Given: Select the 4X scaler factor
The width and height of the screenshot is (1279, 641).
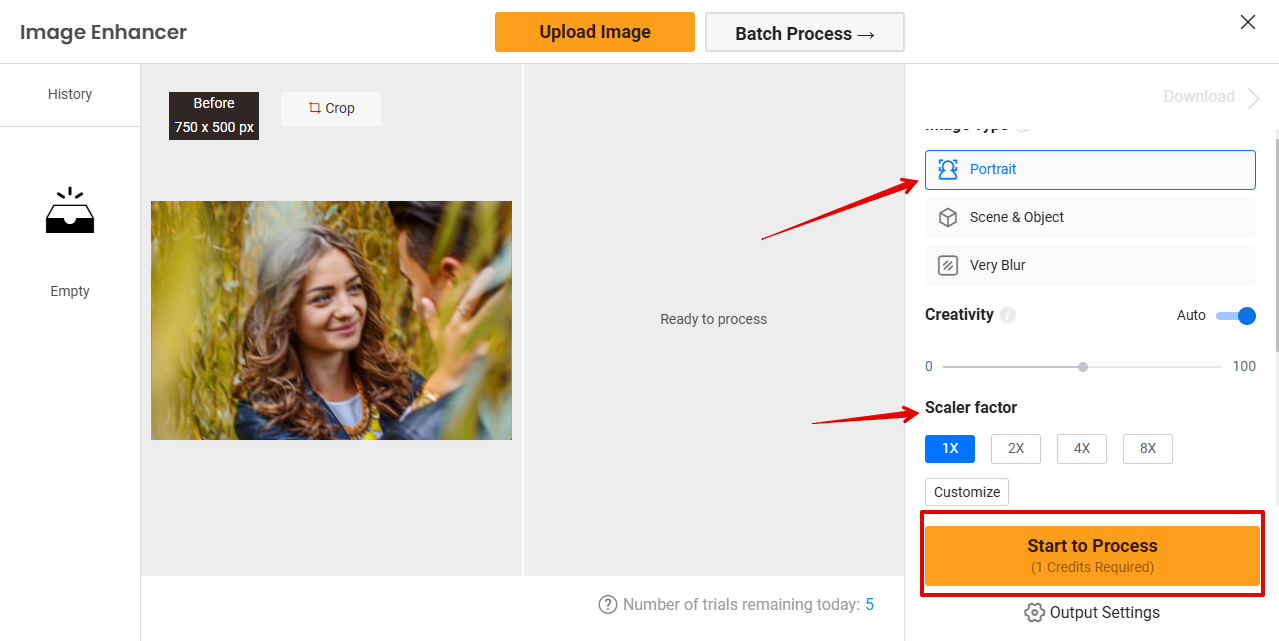Looking at the screenshot, I should 1081,448.
